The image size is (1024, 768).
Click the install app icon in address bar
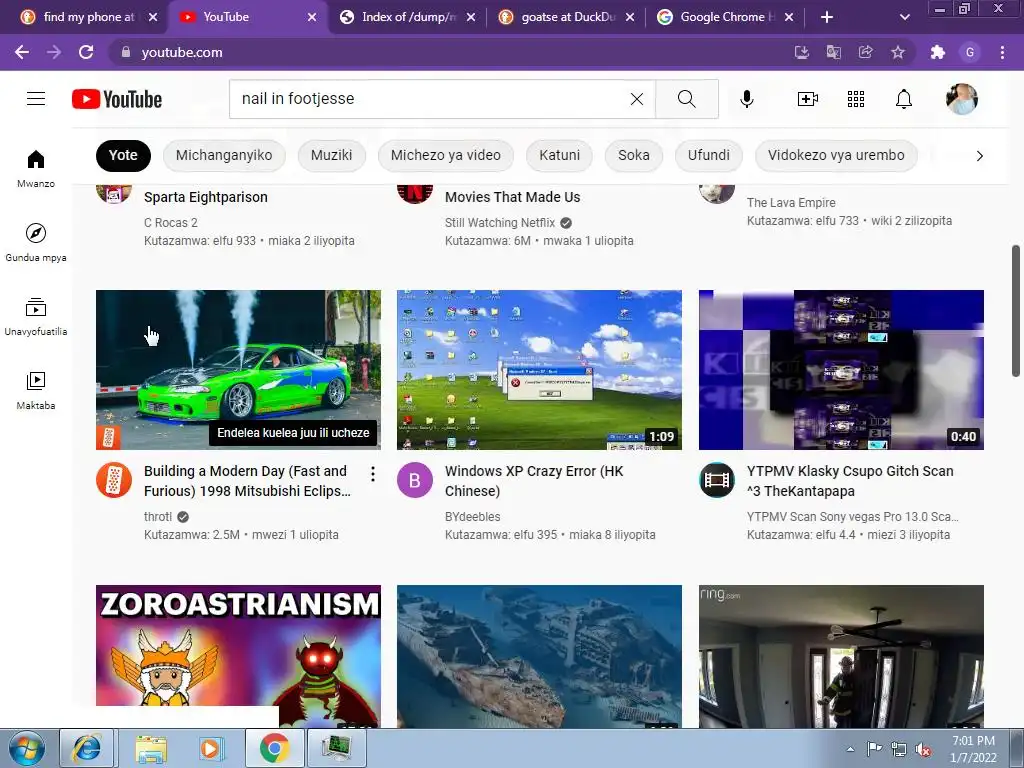pos(802,52)
